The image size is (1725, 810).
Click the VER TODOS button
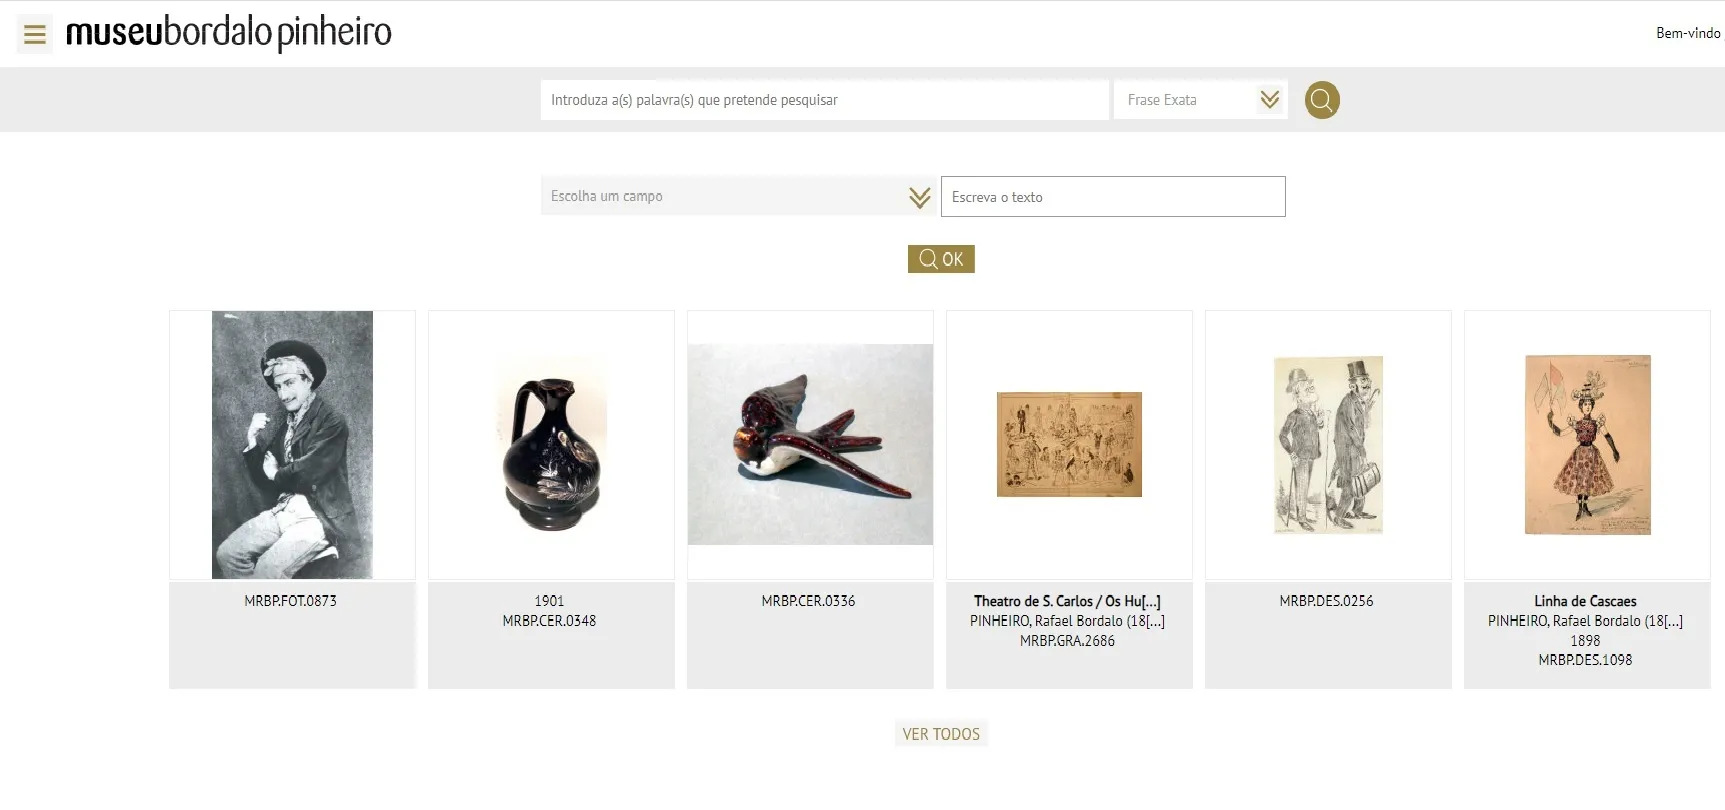click(941, 734)
